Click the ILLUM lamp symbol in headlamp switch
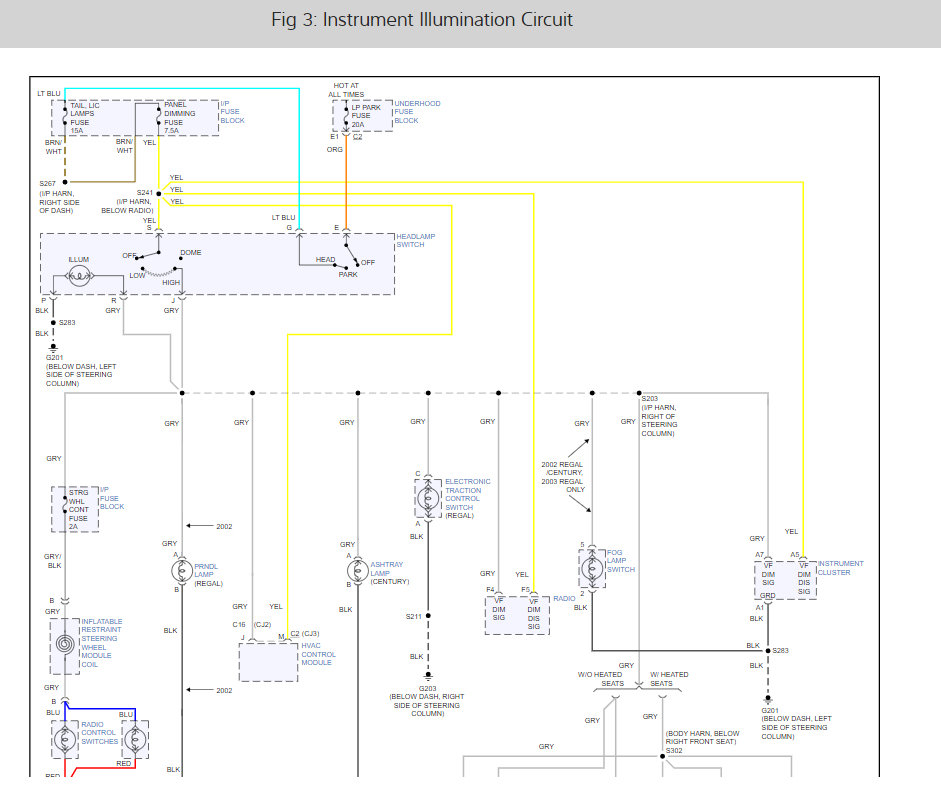 point(79,276)
